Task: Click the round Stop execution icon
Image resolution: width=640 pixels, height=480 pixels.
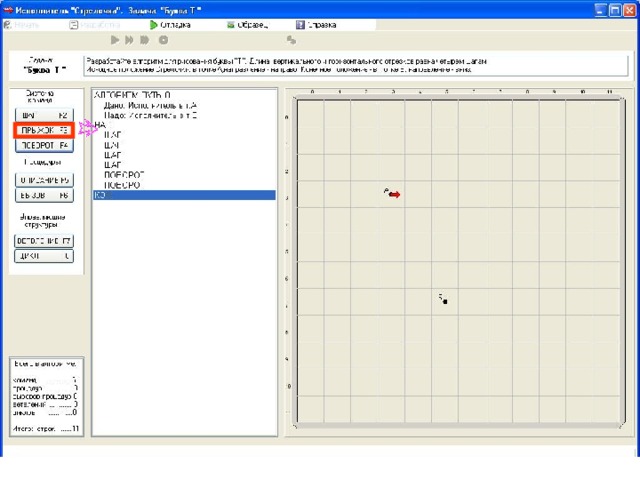Action: tap(163, 40)
